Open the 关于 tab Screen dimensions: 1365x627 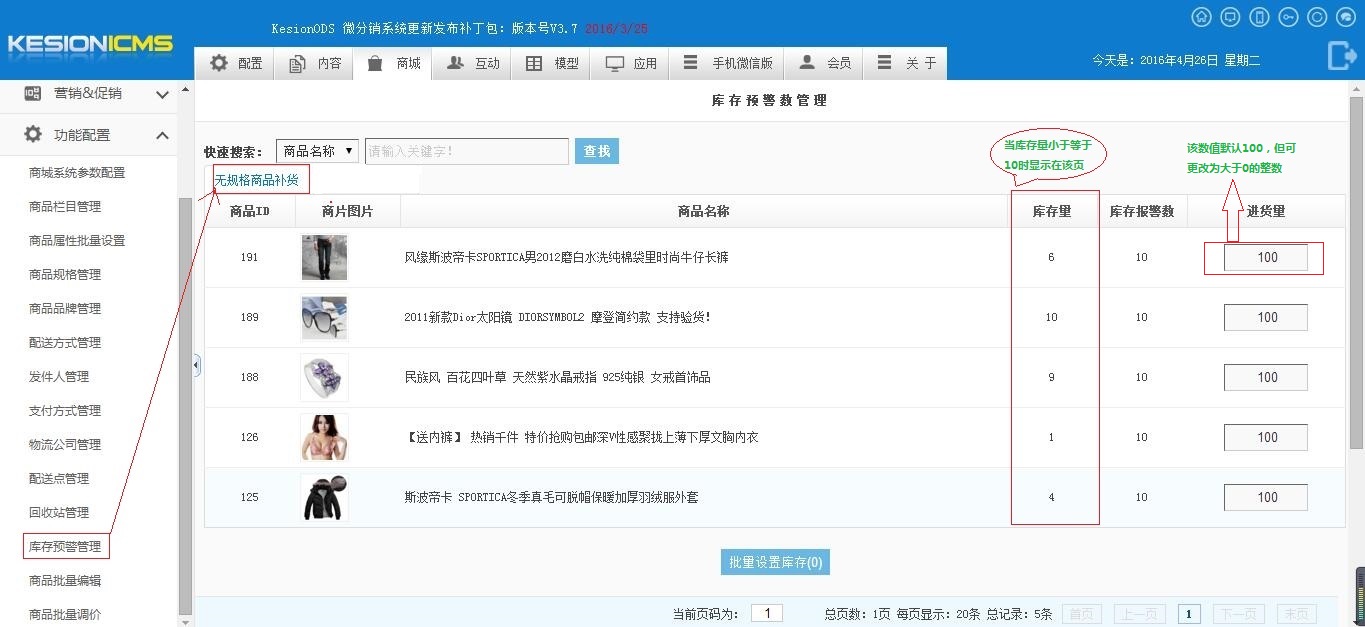[x=906, y=63]
